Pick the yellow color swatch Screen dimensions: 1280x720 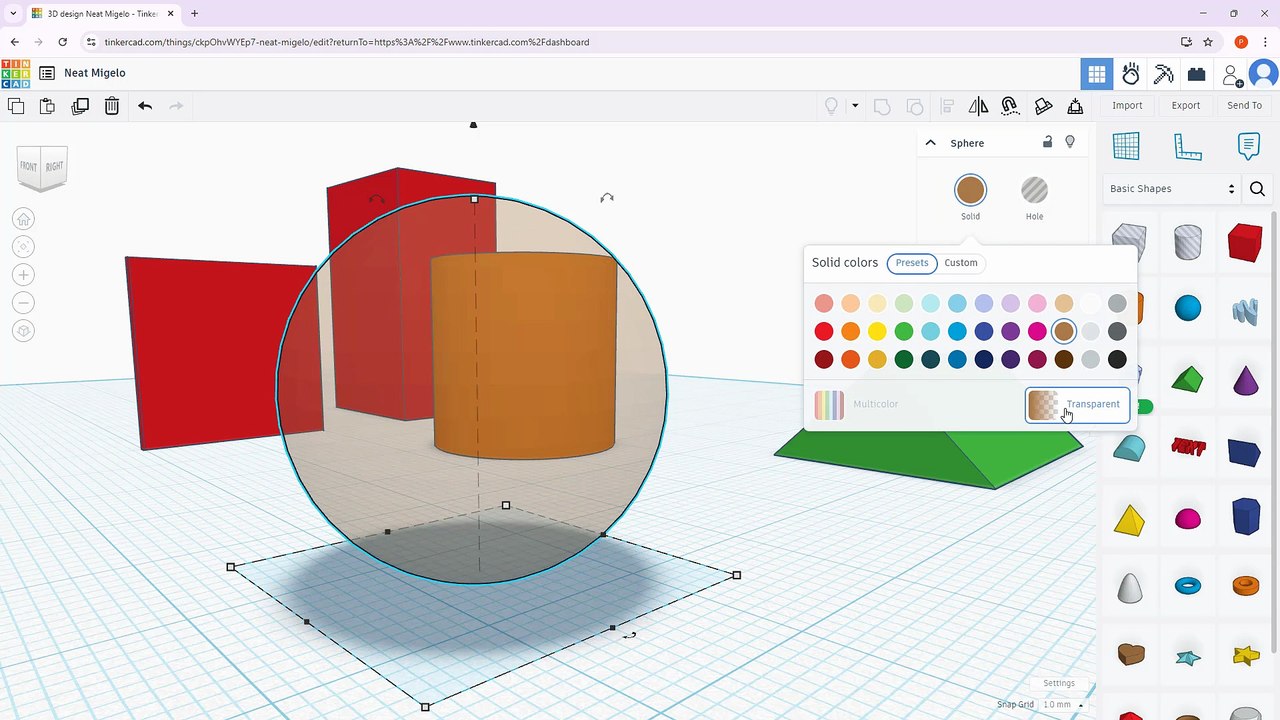coord(877,331)
